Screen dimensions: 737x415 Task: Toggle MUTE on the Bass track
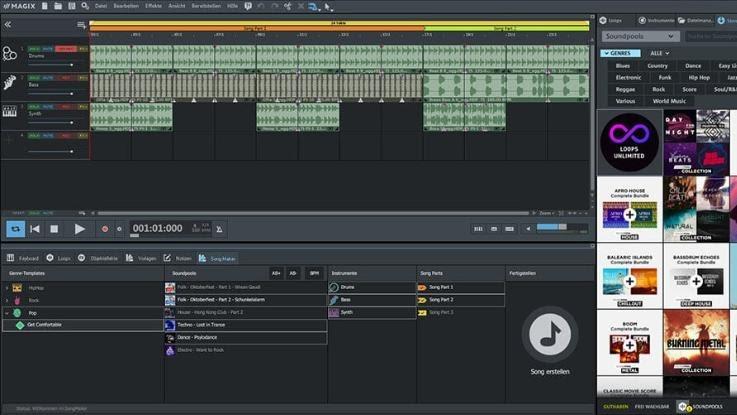pyautogui.click(x=47, y=78)
